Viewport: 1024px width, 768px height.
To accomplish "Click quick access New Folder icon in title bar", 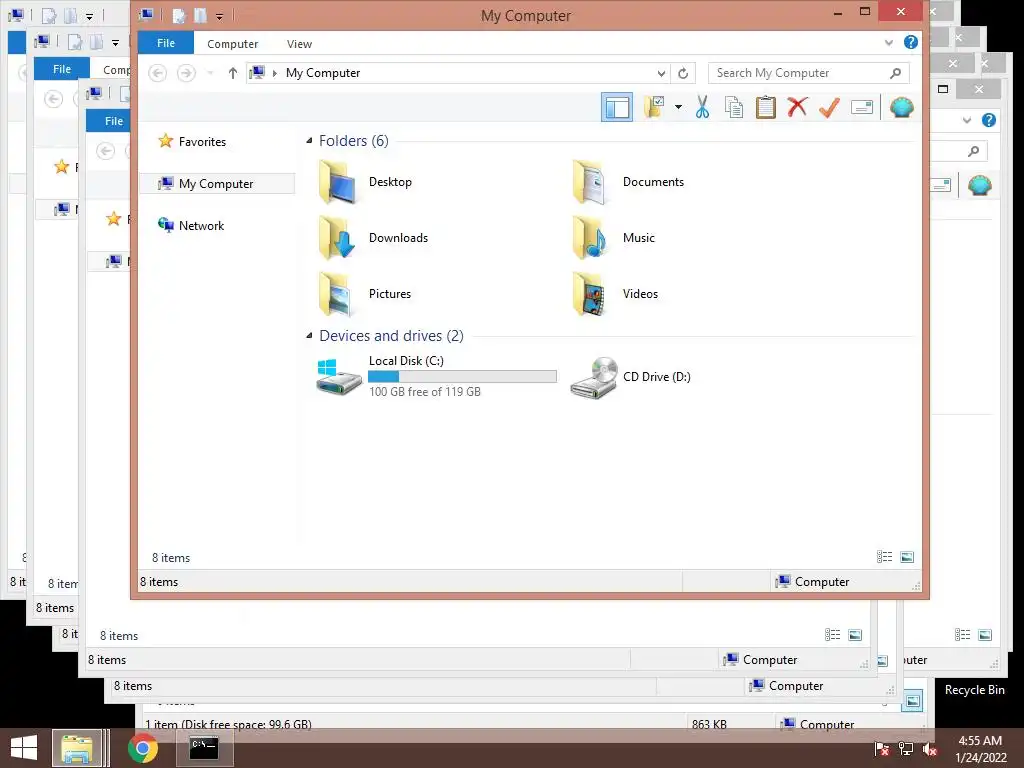I will pos(200,15).
